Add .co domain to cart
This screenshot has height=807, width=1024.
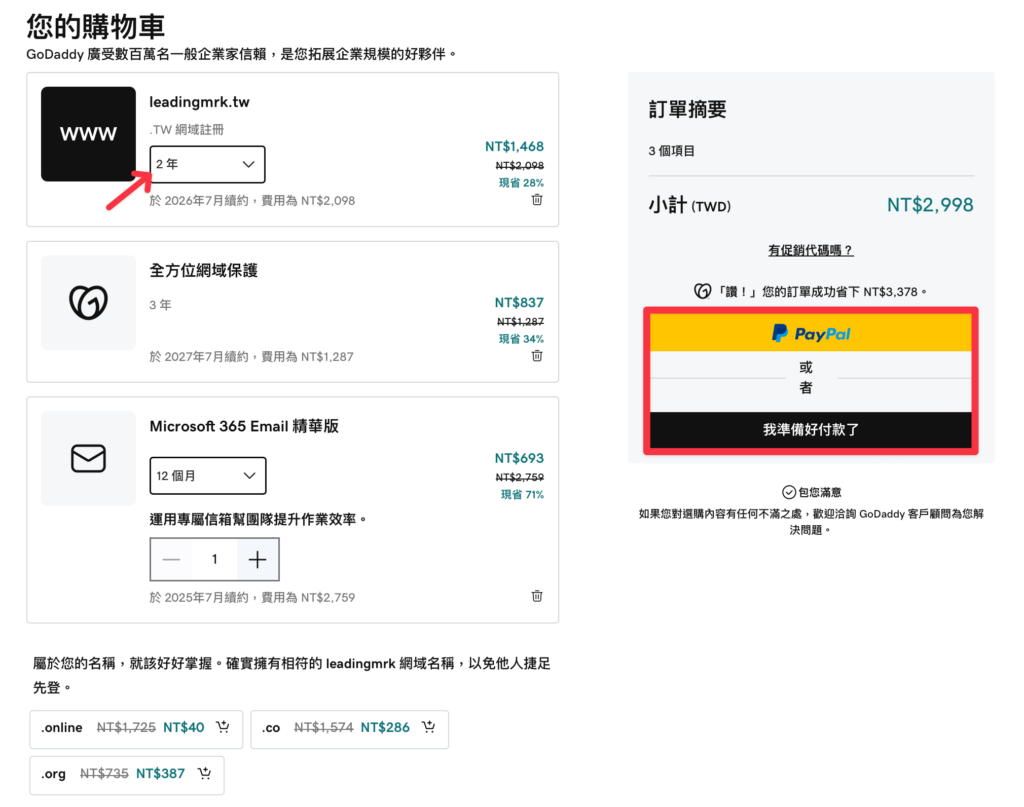[428, 727]
